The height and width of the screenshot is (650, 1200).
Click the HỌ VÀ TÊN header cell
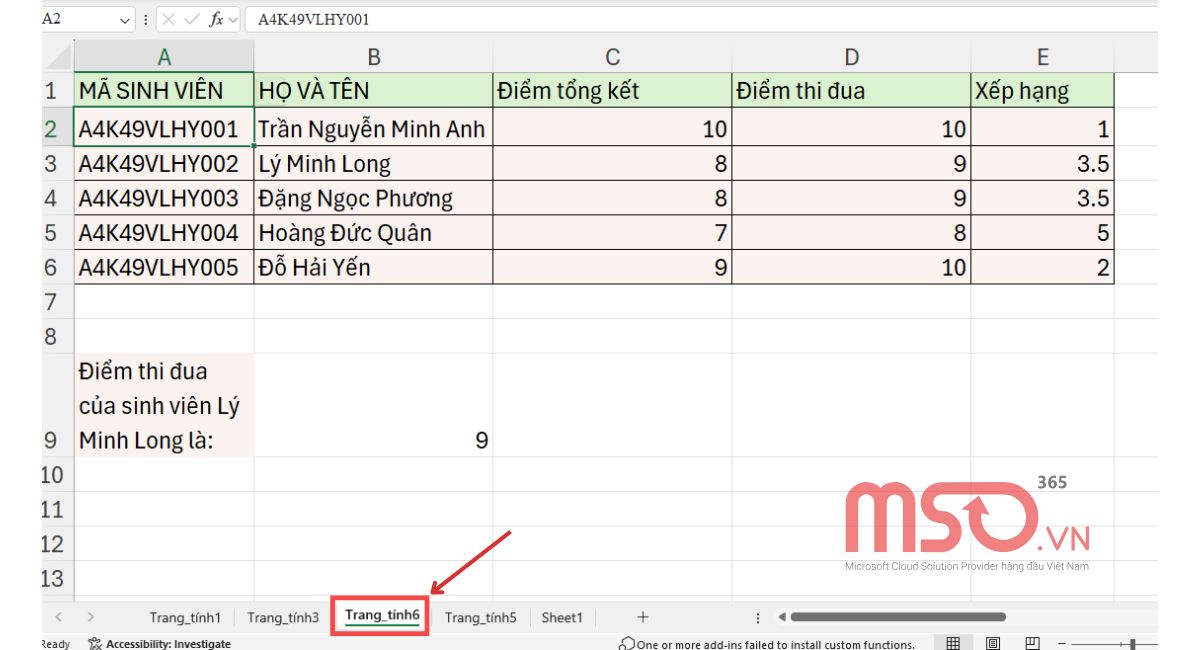(x=373, y=90)
